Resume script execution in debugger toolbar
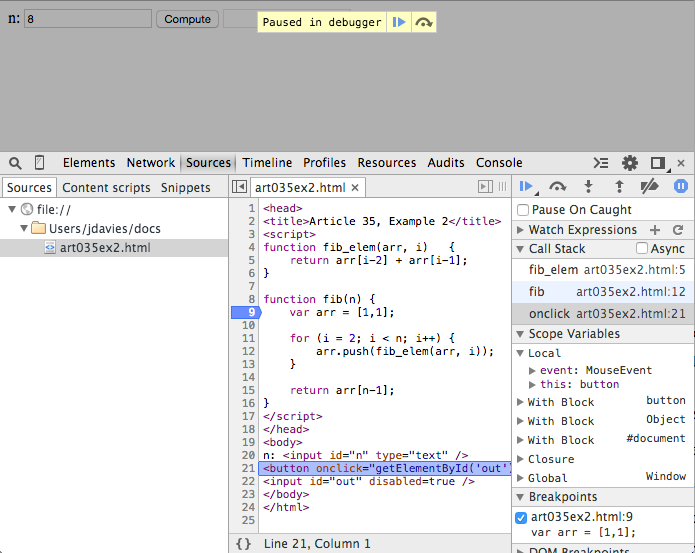 526,187
